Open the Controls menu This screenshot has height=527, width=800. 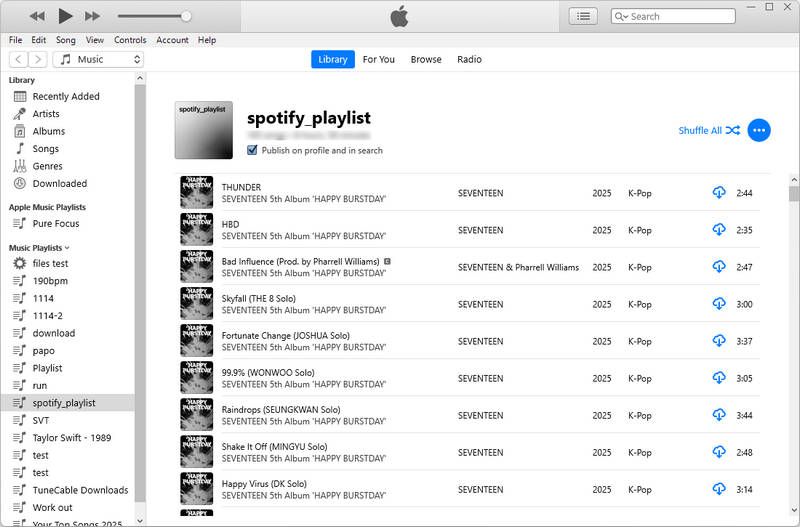[130, 40]
